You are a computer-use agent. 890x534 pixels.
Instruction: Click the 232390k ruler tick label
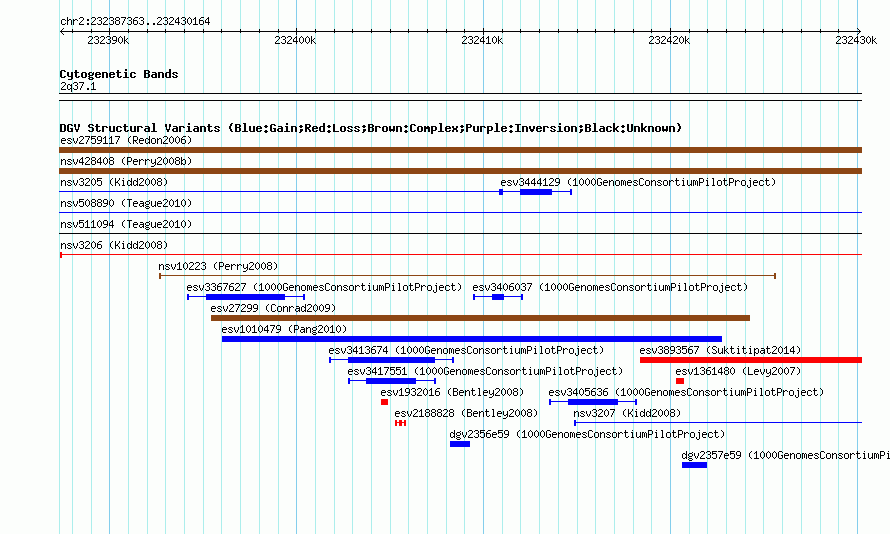click(108, 40)
